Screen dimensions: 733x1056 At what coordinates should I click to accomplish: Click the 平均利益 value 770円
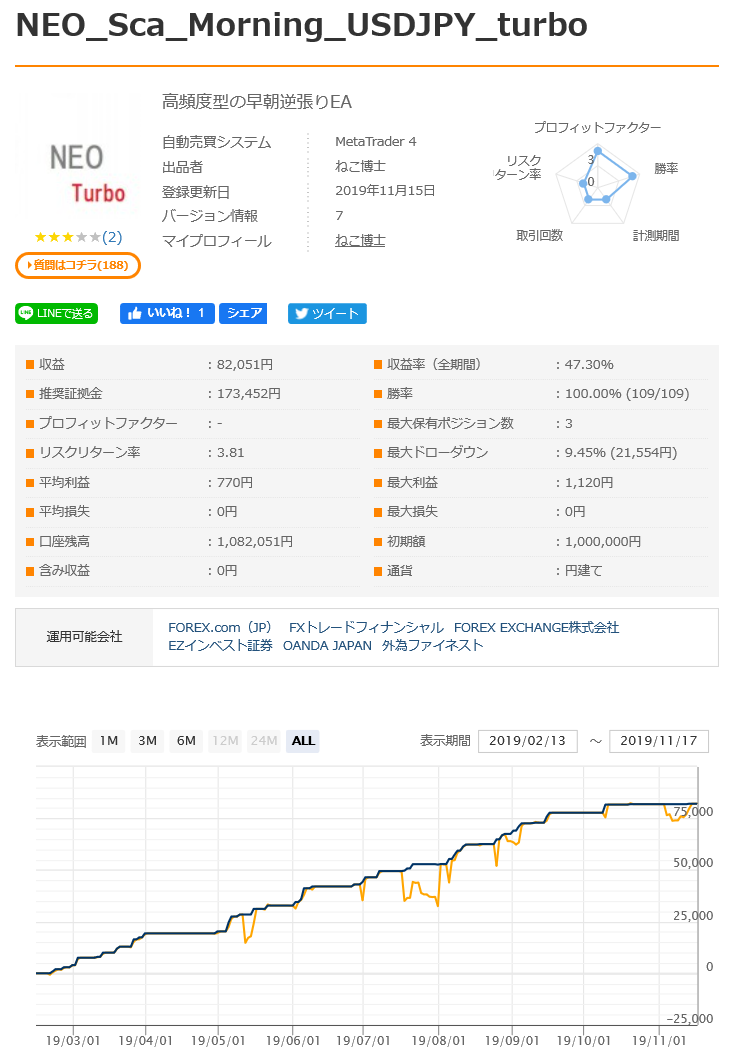(x=235, y=482)
